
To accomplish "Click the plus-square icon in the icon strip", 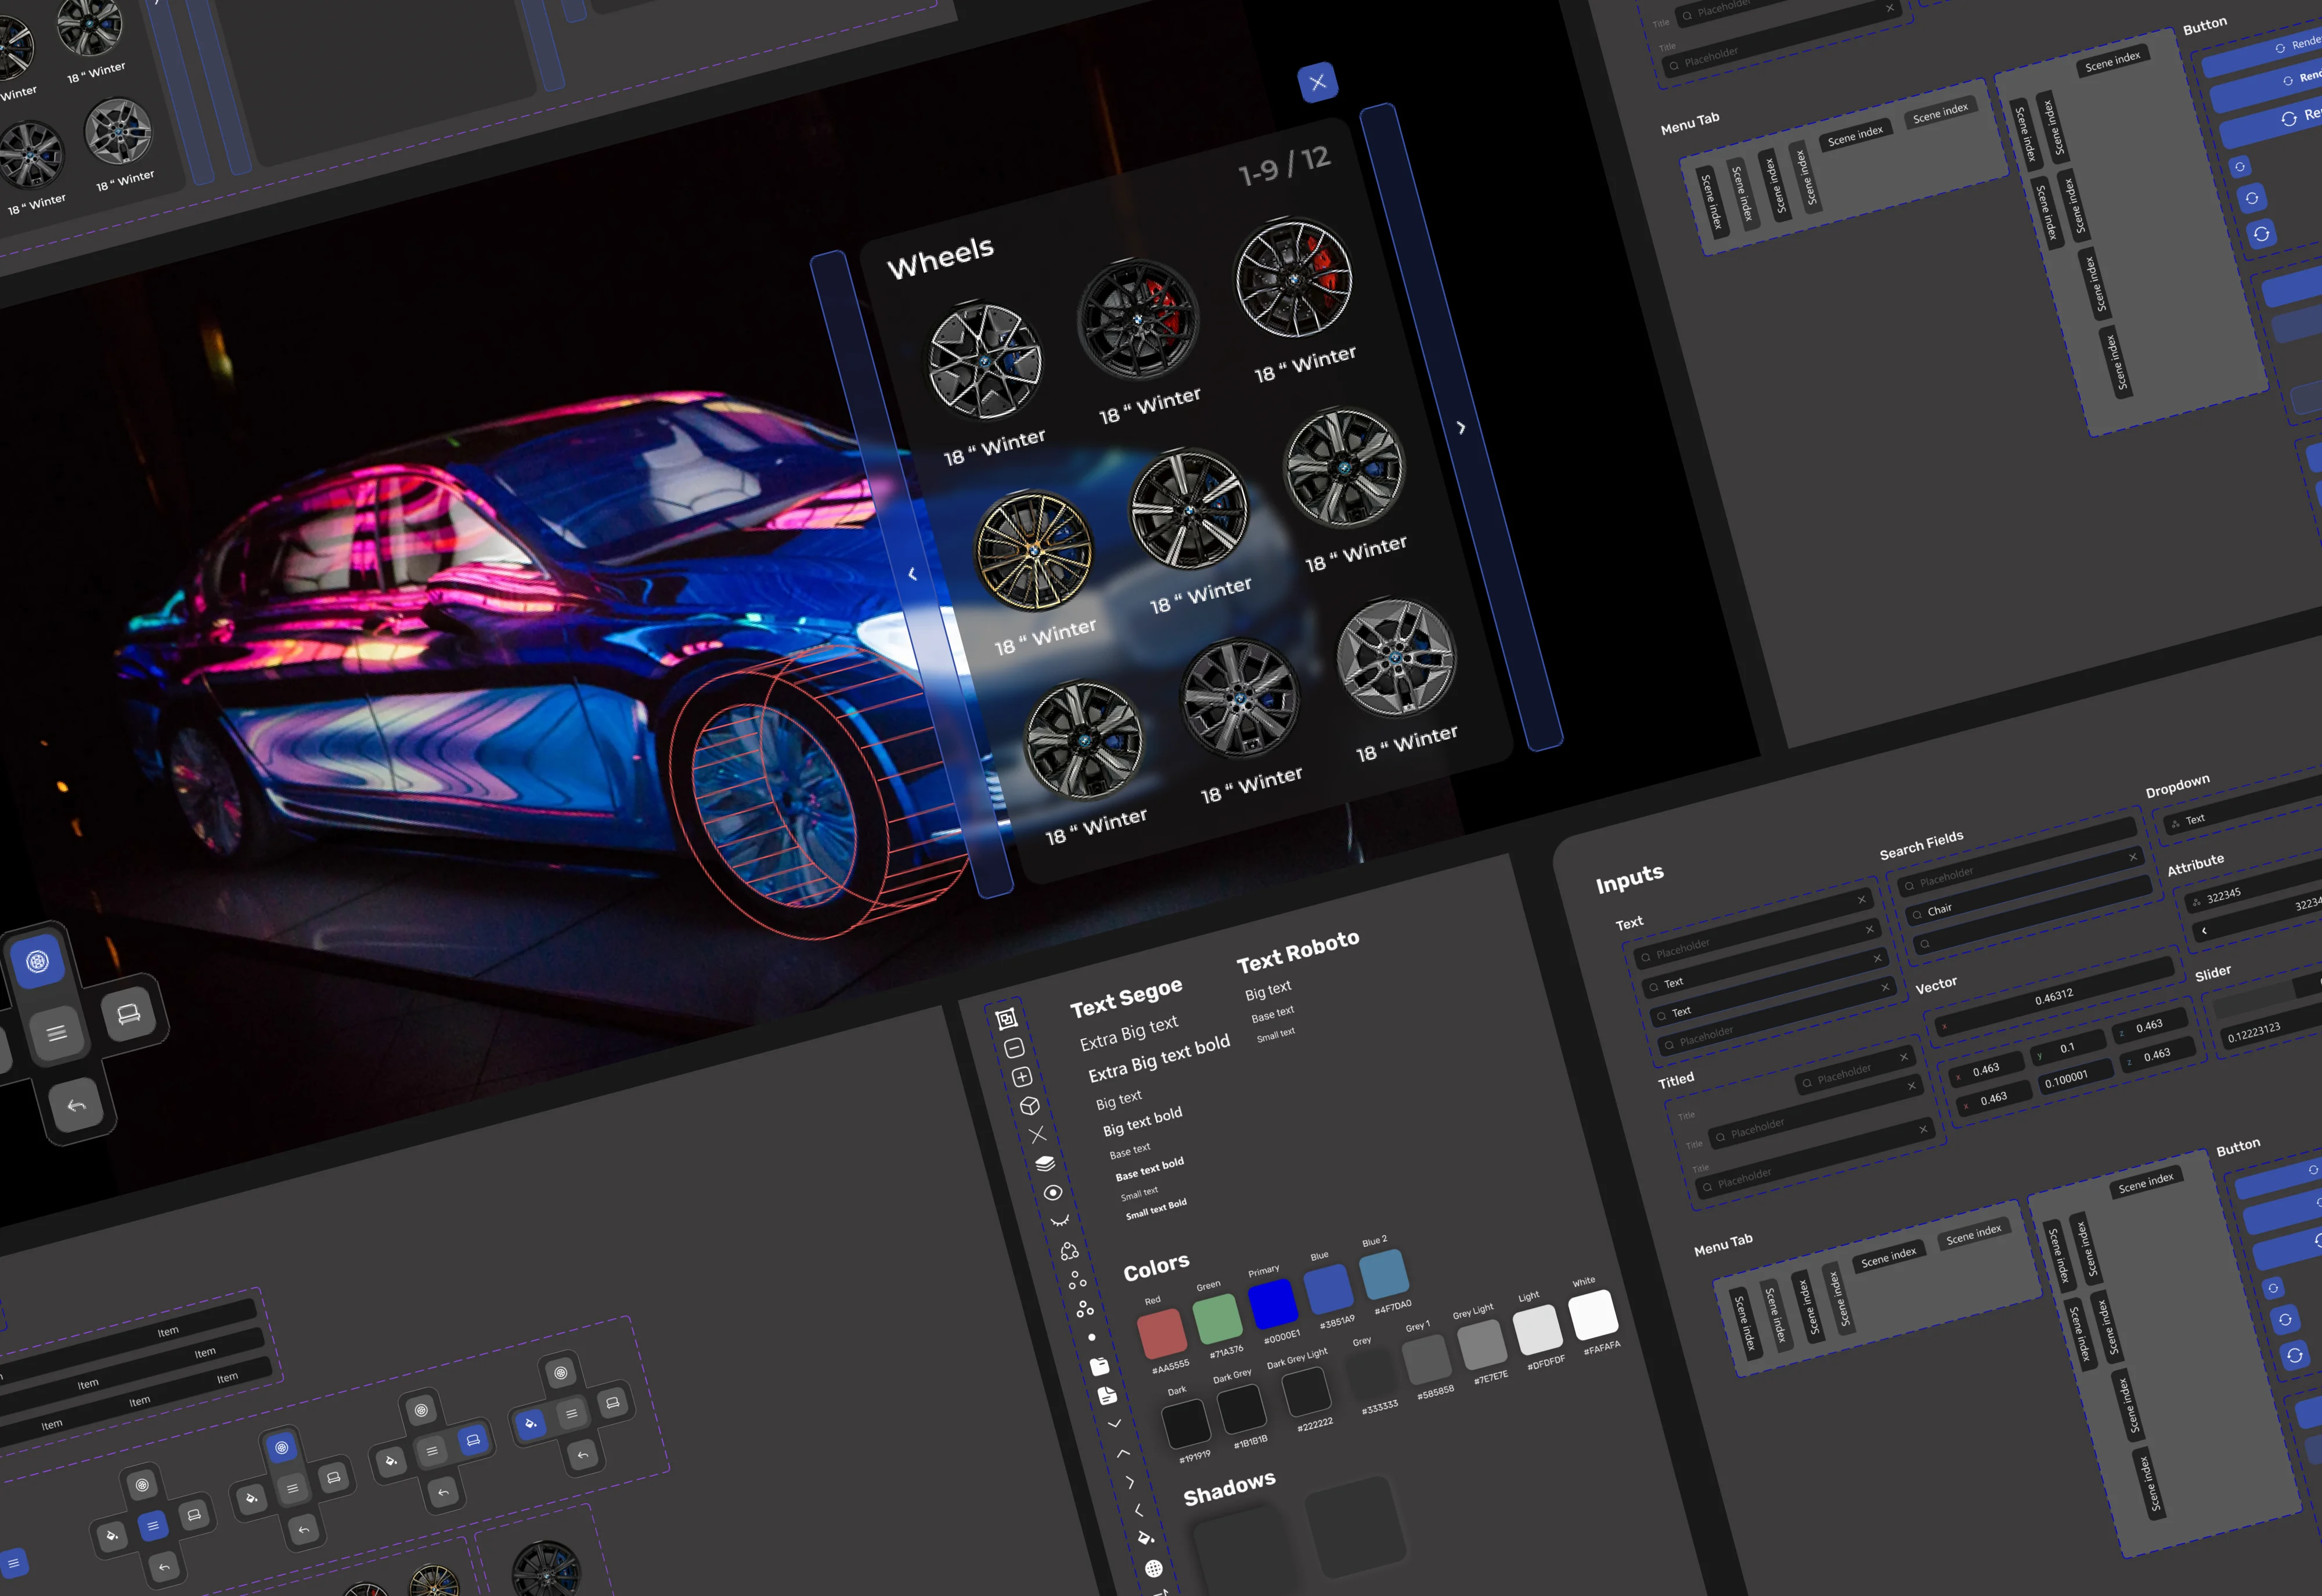I will coord(1022,1077).
